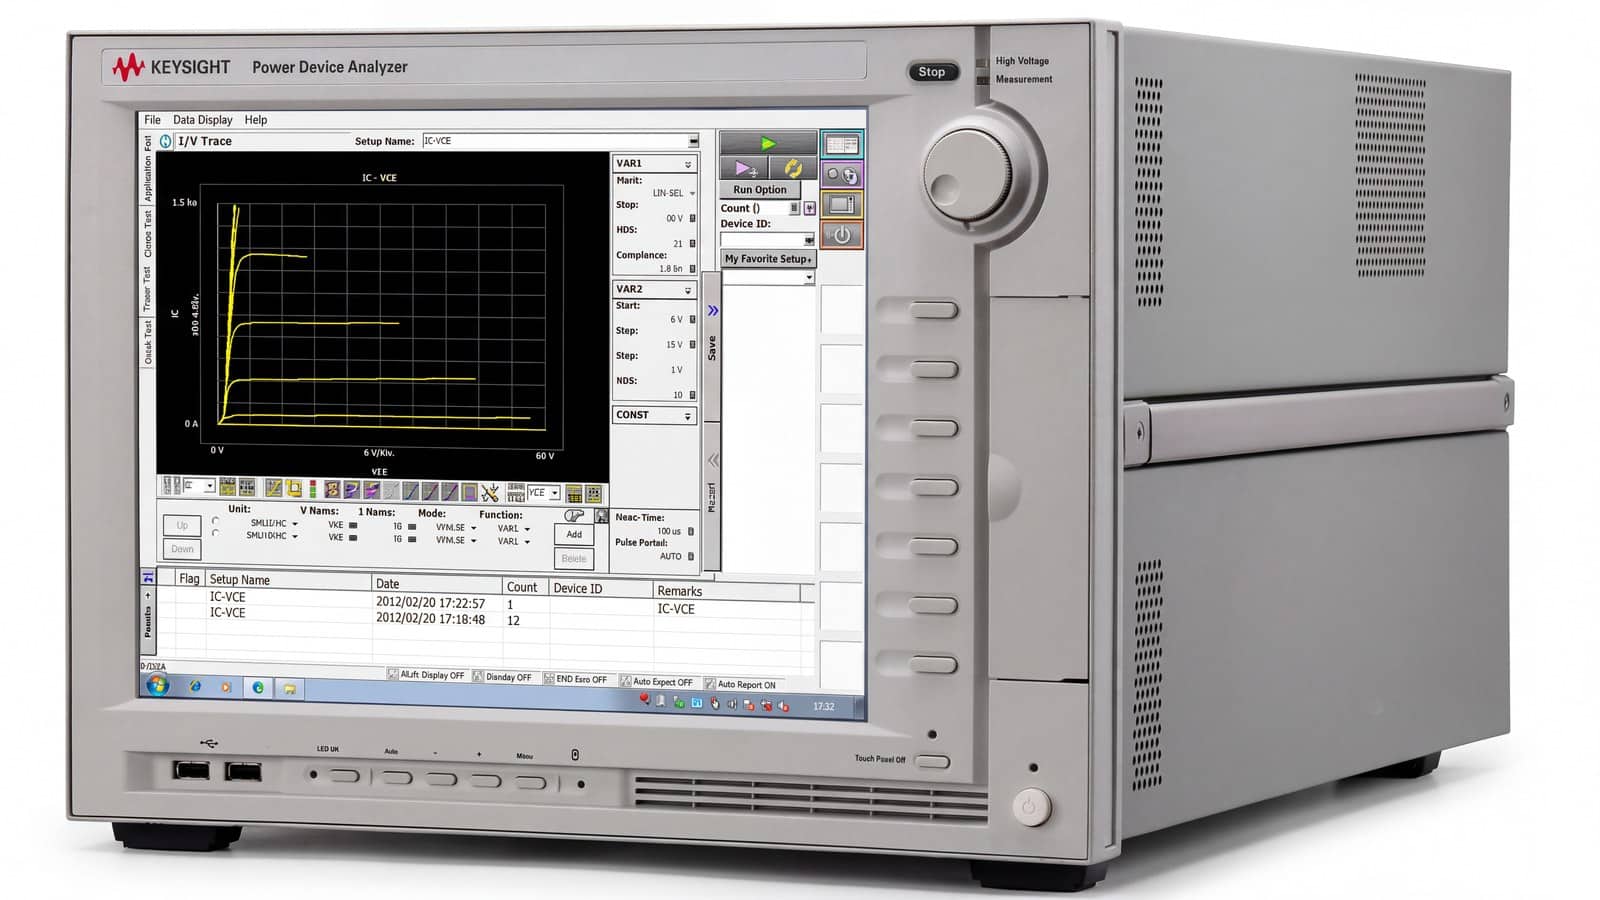Select the radio button for the lower SMU/HC unit row
The height and width of the screenshot is (900, 1600).
point(215,534)
